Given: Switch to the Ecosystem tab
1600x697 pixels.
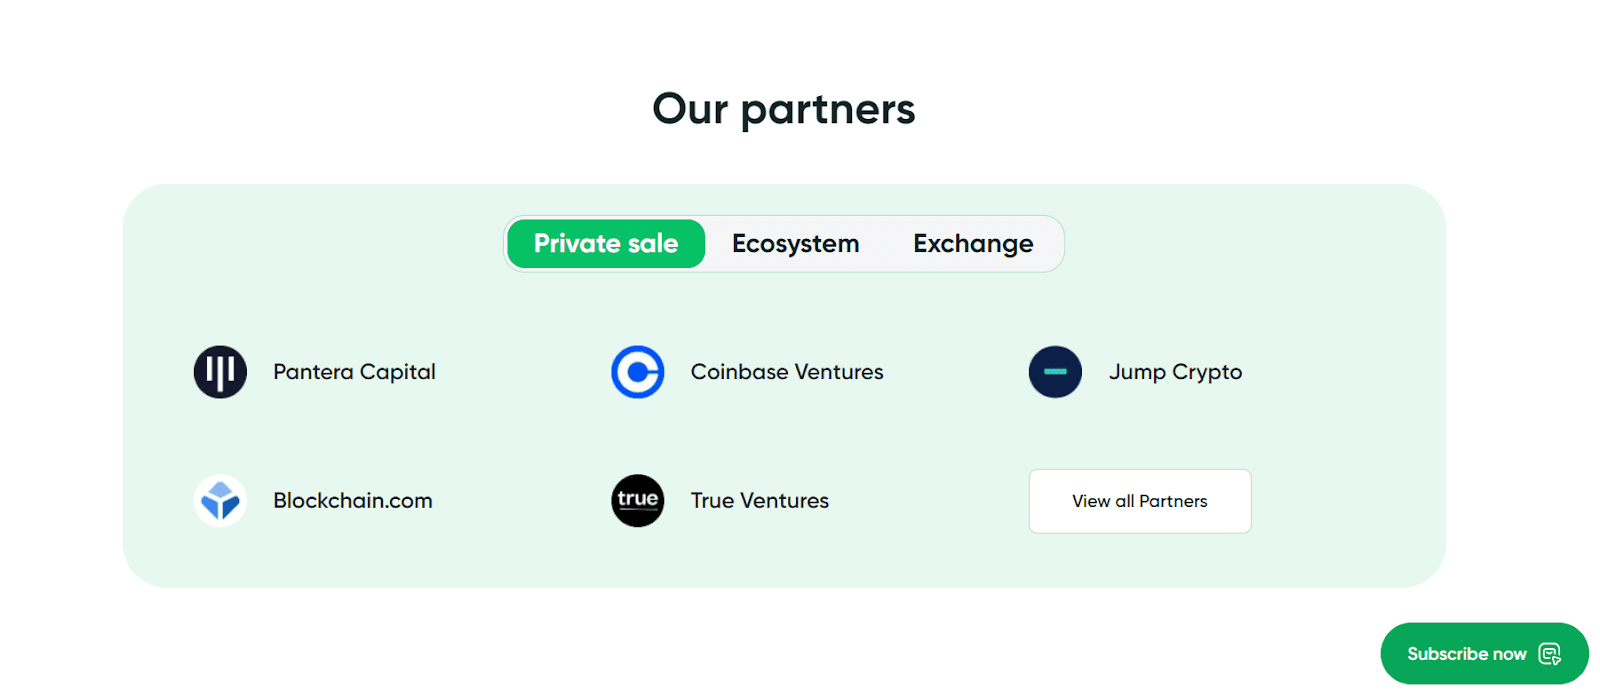Looking at the screenshot, I should (796, 244).
